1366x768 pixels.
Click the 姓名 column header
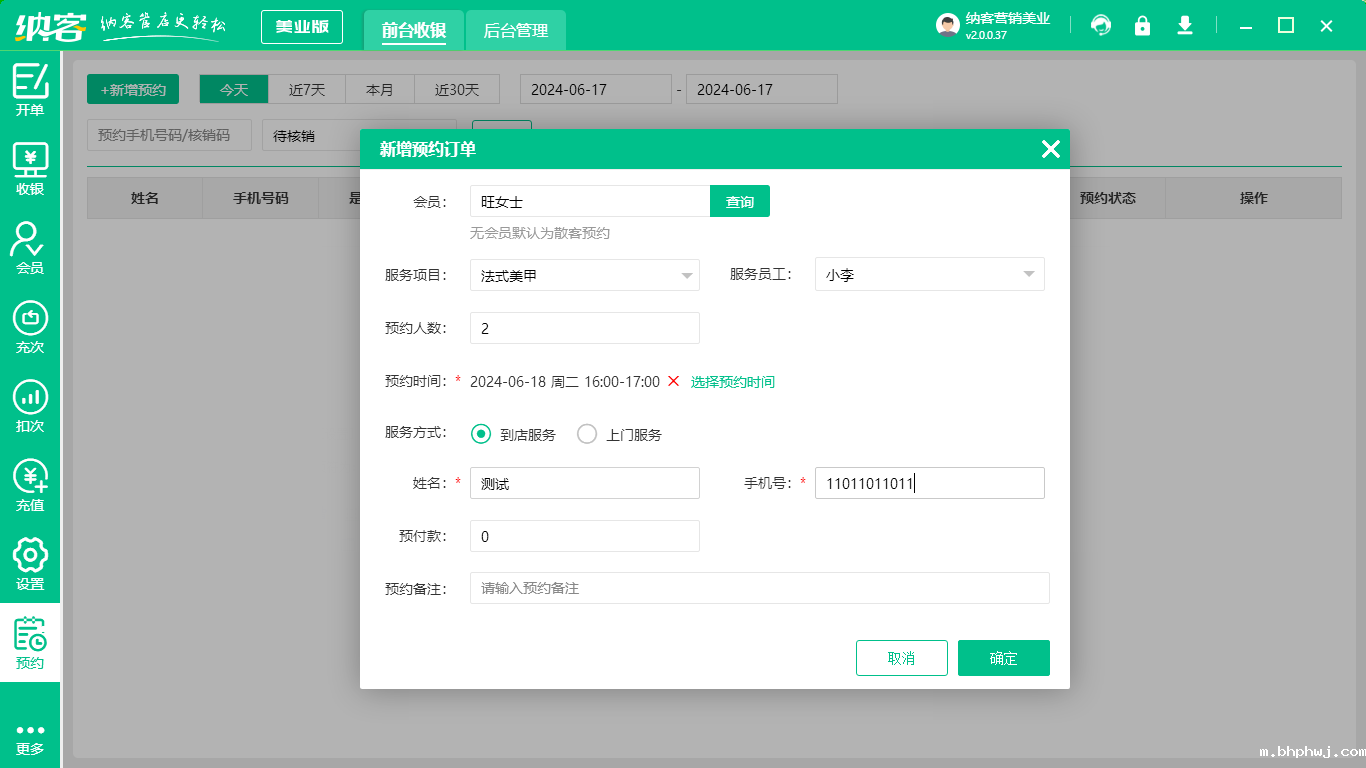(145, 198)
